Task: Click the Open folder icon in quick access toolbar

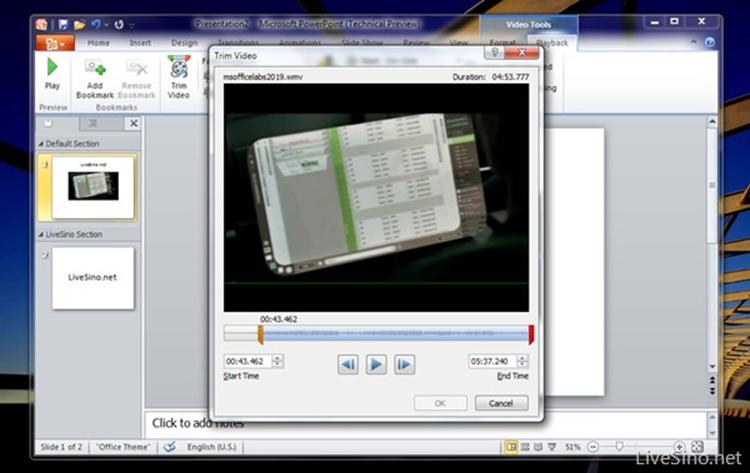Action: click(x=79, y=24)
